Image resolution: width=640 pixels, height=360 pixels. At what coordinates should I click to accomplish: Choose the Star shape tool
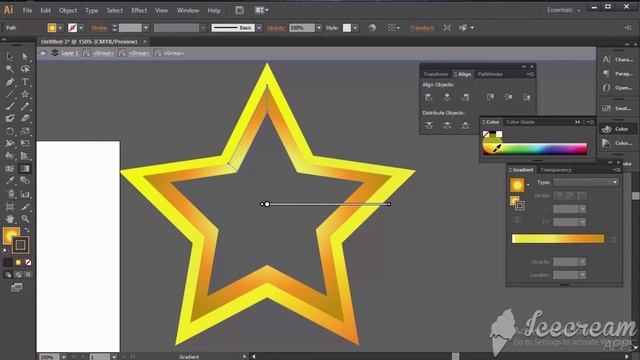(x=25, y=94)
